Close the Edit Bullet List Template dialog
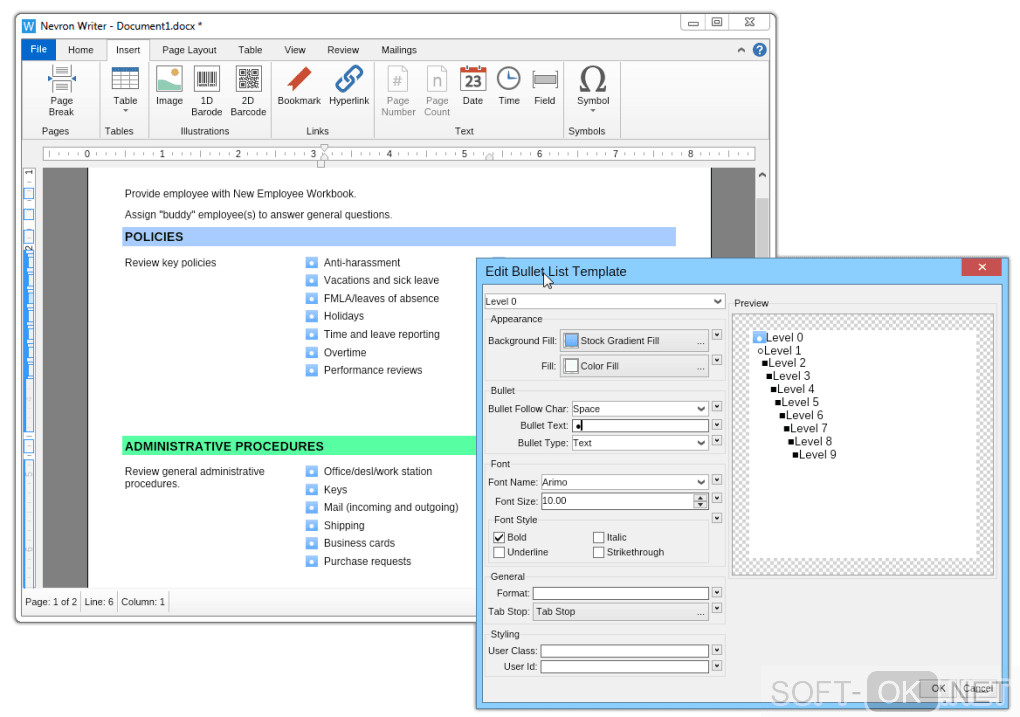Viewport: 1020px width, 717px height. click(x=982, y=267)
